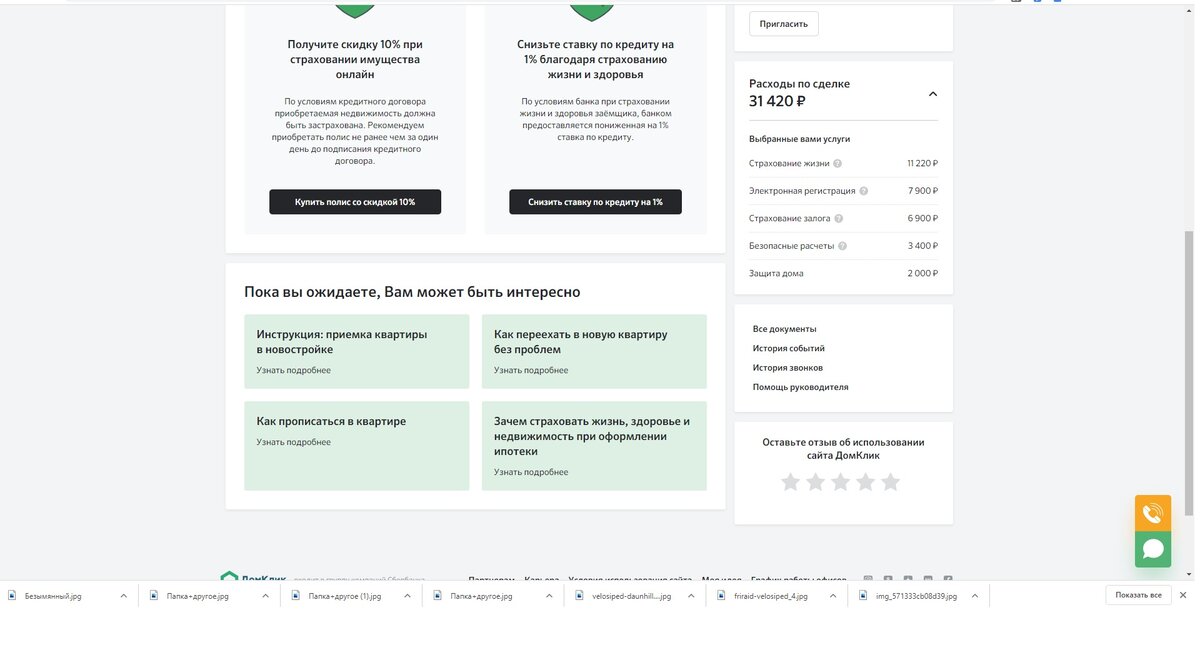1200x650 pixels.
Task: Open downloaded file Безымянный.jpg
Action: pos(52,595)
